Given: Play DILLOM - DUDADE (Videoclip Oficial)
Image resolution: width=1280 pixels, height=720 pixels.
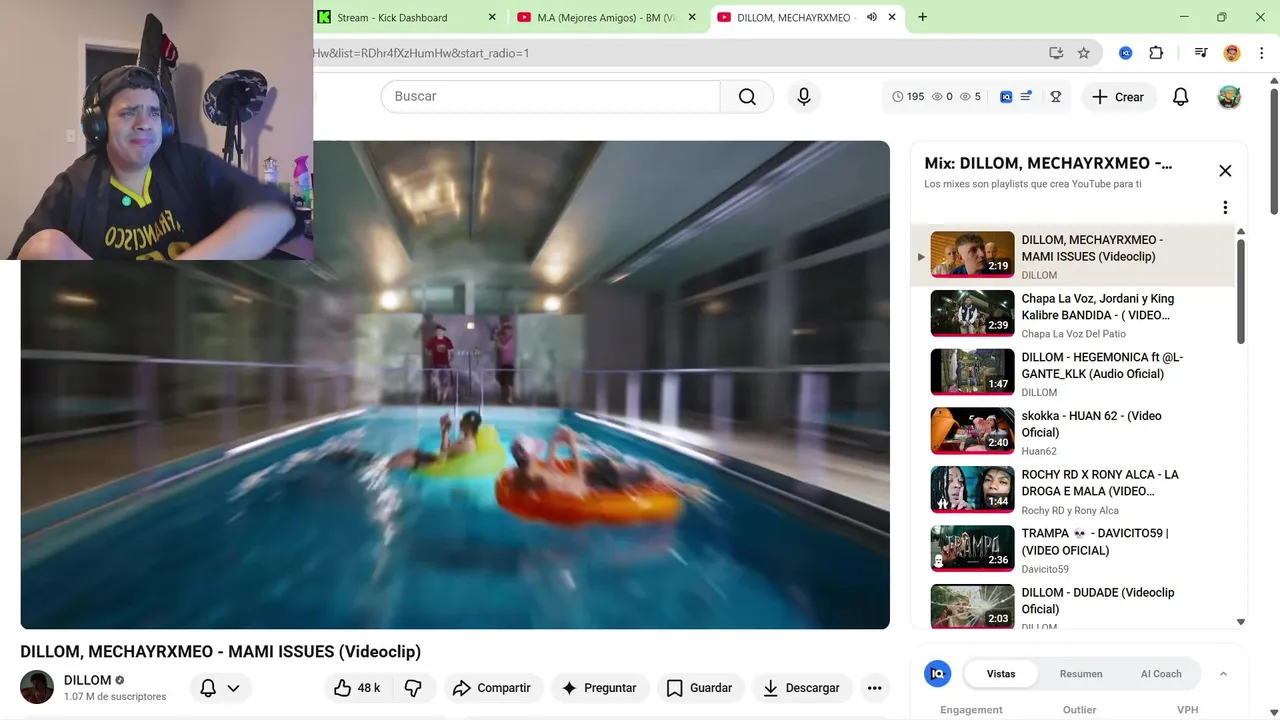Looking at the screenshot, I should point(1072,606).
